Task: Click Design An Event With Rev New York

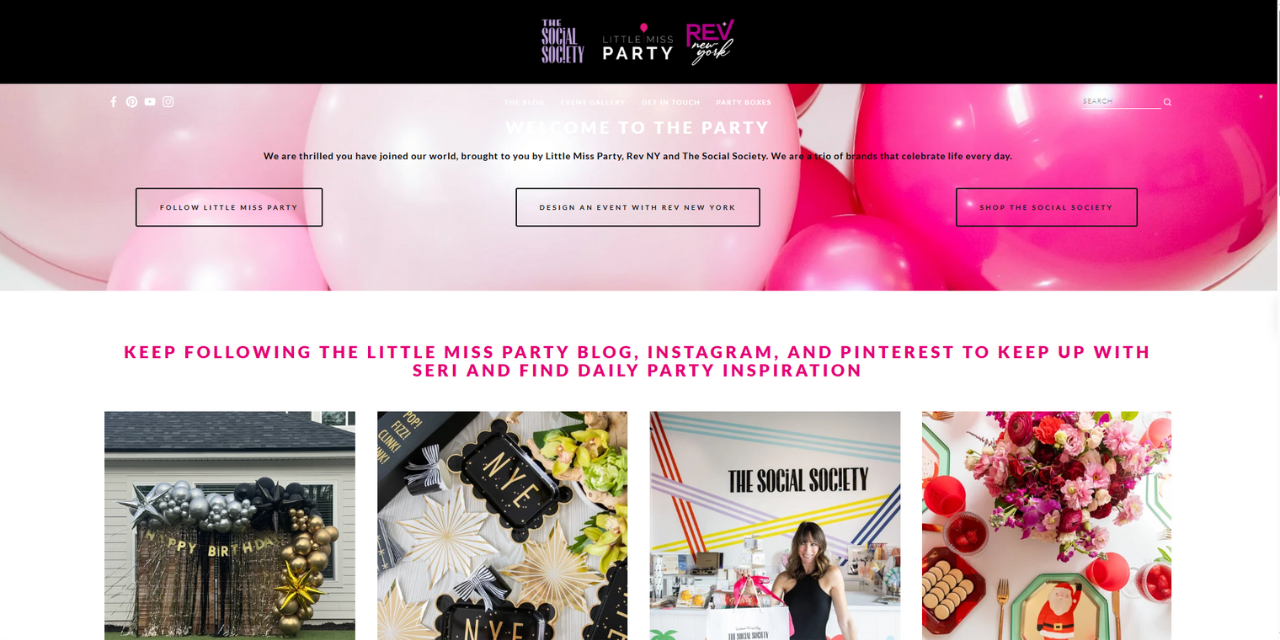Action: coord(638,207)
